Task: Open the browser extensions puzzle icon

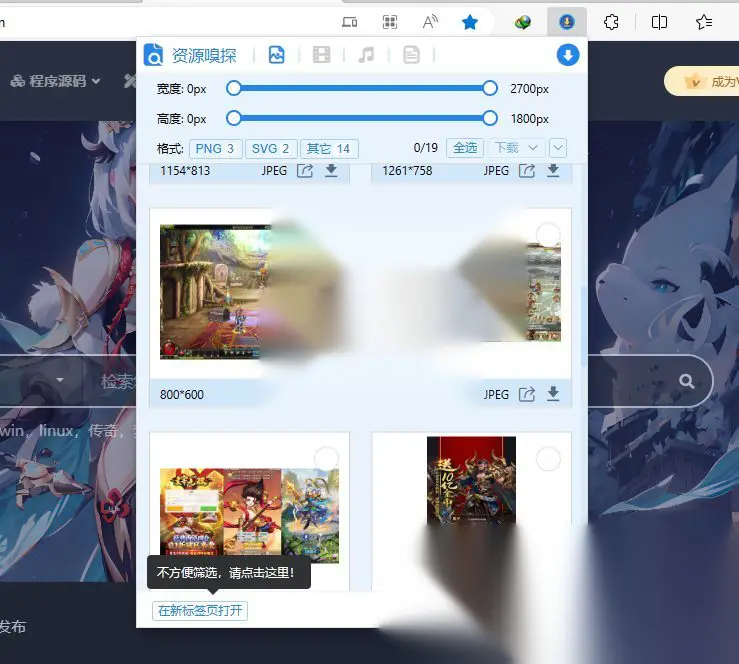Action: pyautogui.click(x=611, y=22)
